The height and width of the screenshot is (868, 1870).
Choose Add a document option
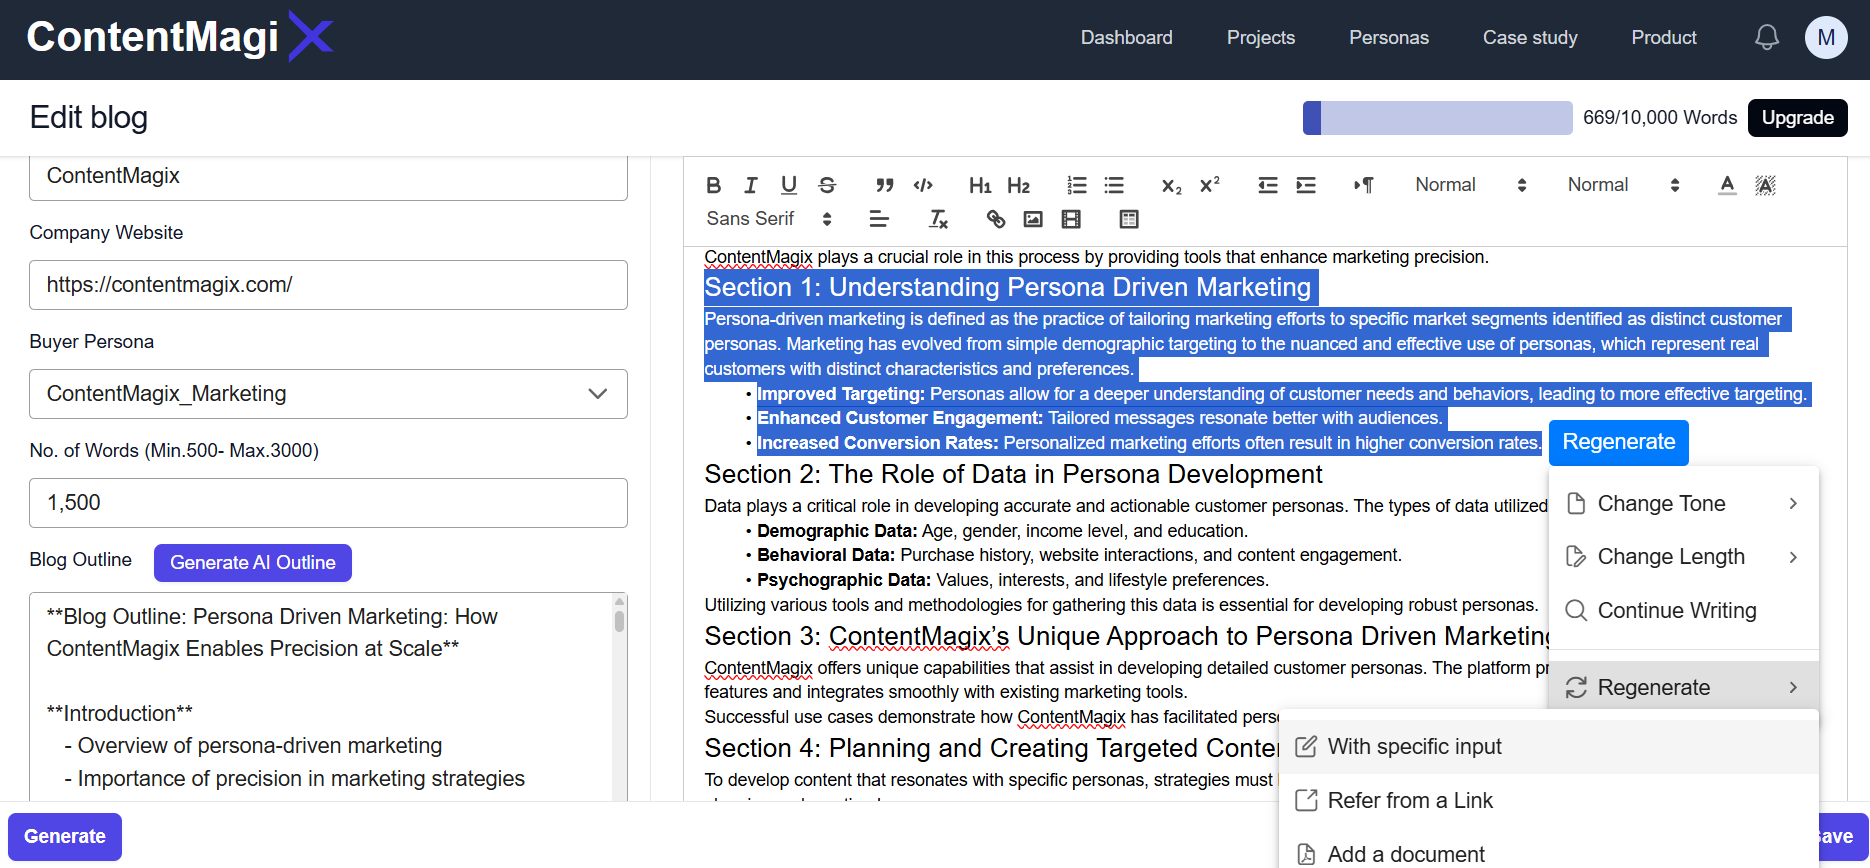tap(1548, 854)
